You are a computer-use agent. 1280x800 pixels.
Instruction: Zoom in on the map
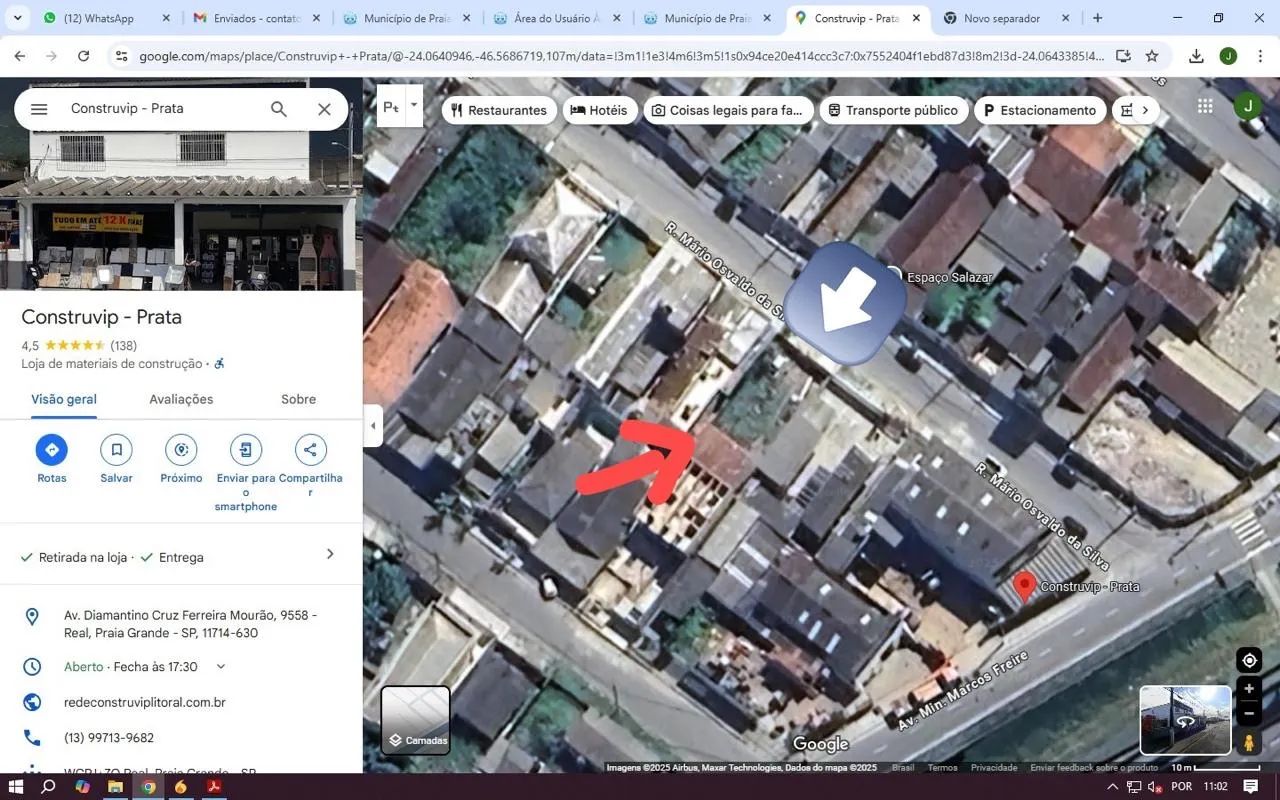pos(1249,689)
